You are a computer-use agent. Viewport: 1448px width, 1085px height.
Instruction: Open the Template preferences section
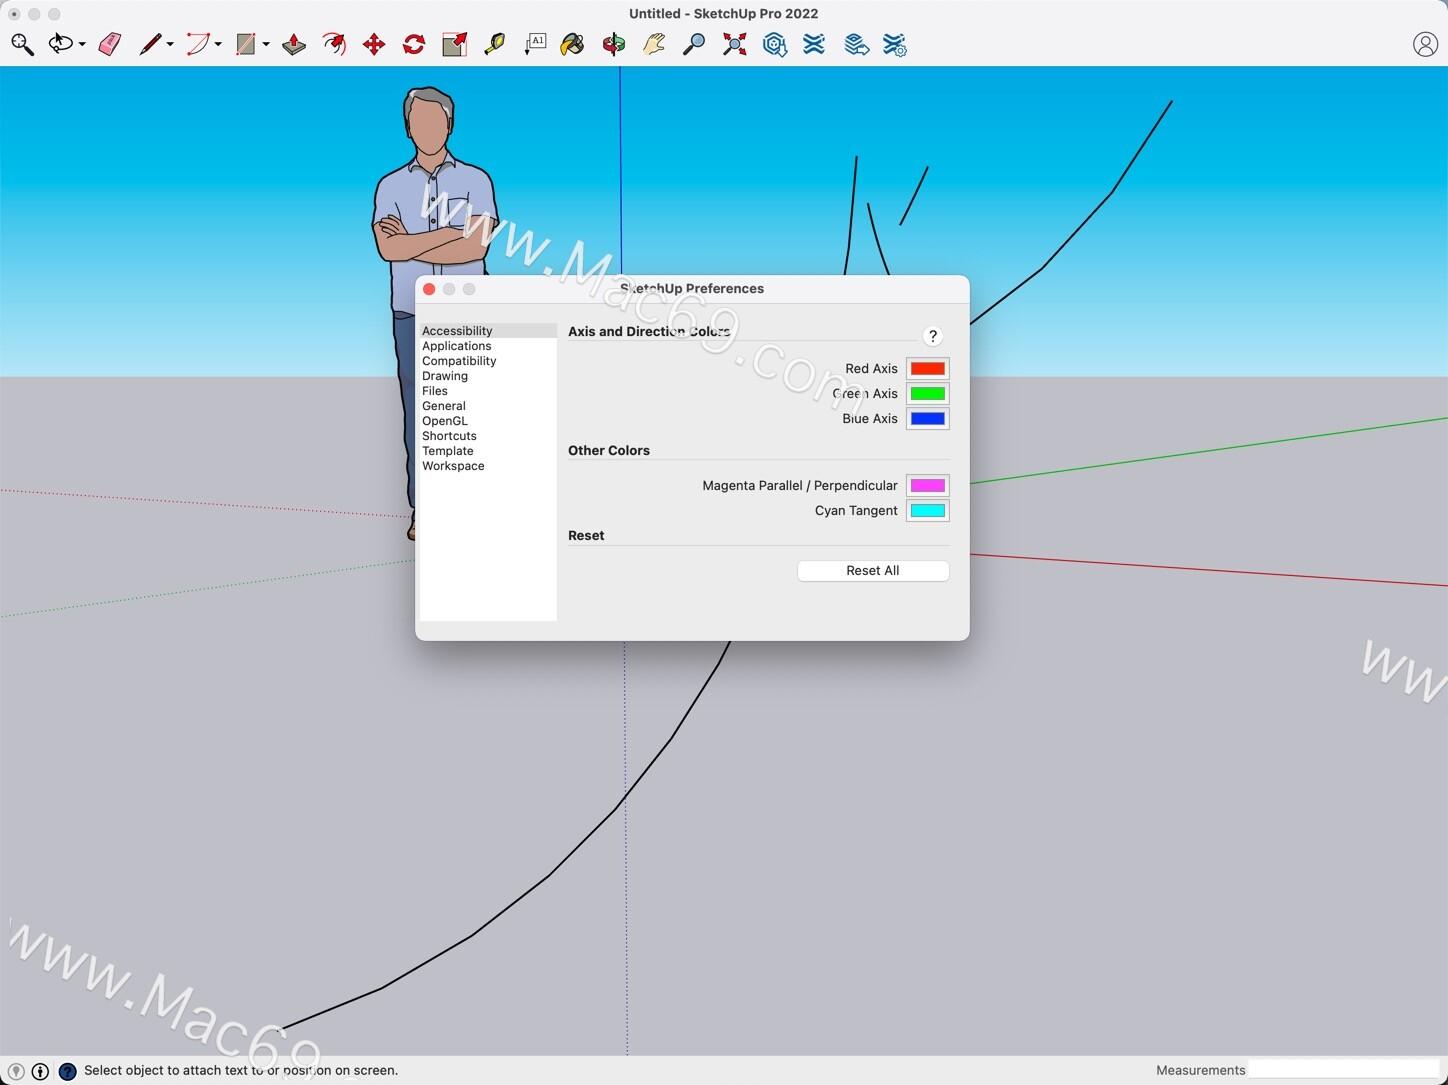pyautogui.click(x=488, y=451)
